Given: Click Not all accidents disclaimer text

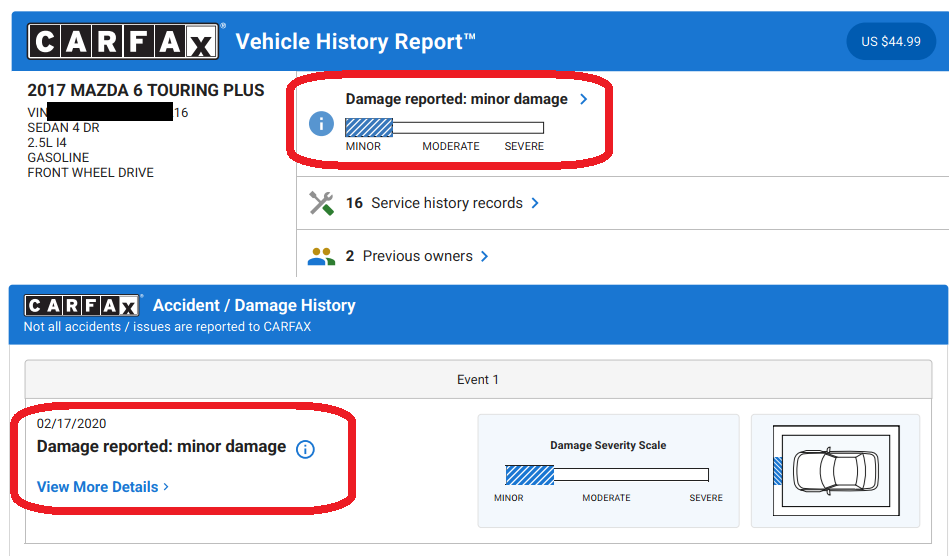Looking at the screenshot, I should tap(168, 327).
